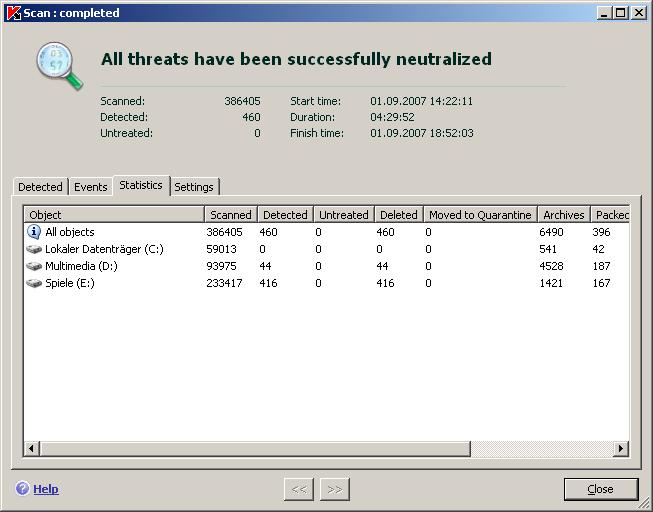Click archives value 6490 in All objects row
The width and height of the screenshot is (653, 512).
[x=551, y=232]
